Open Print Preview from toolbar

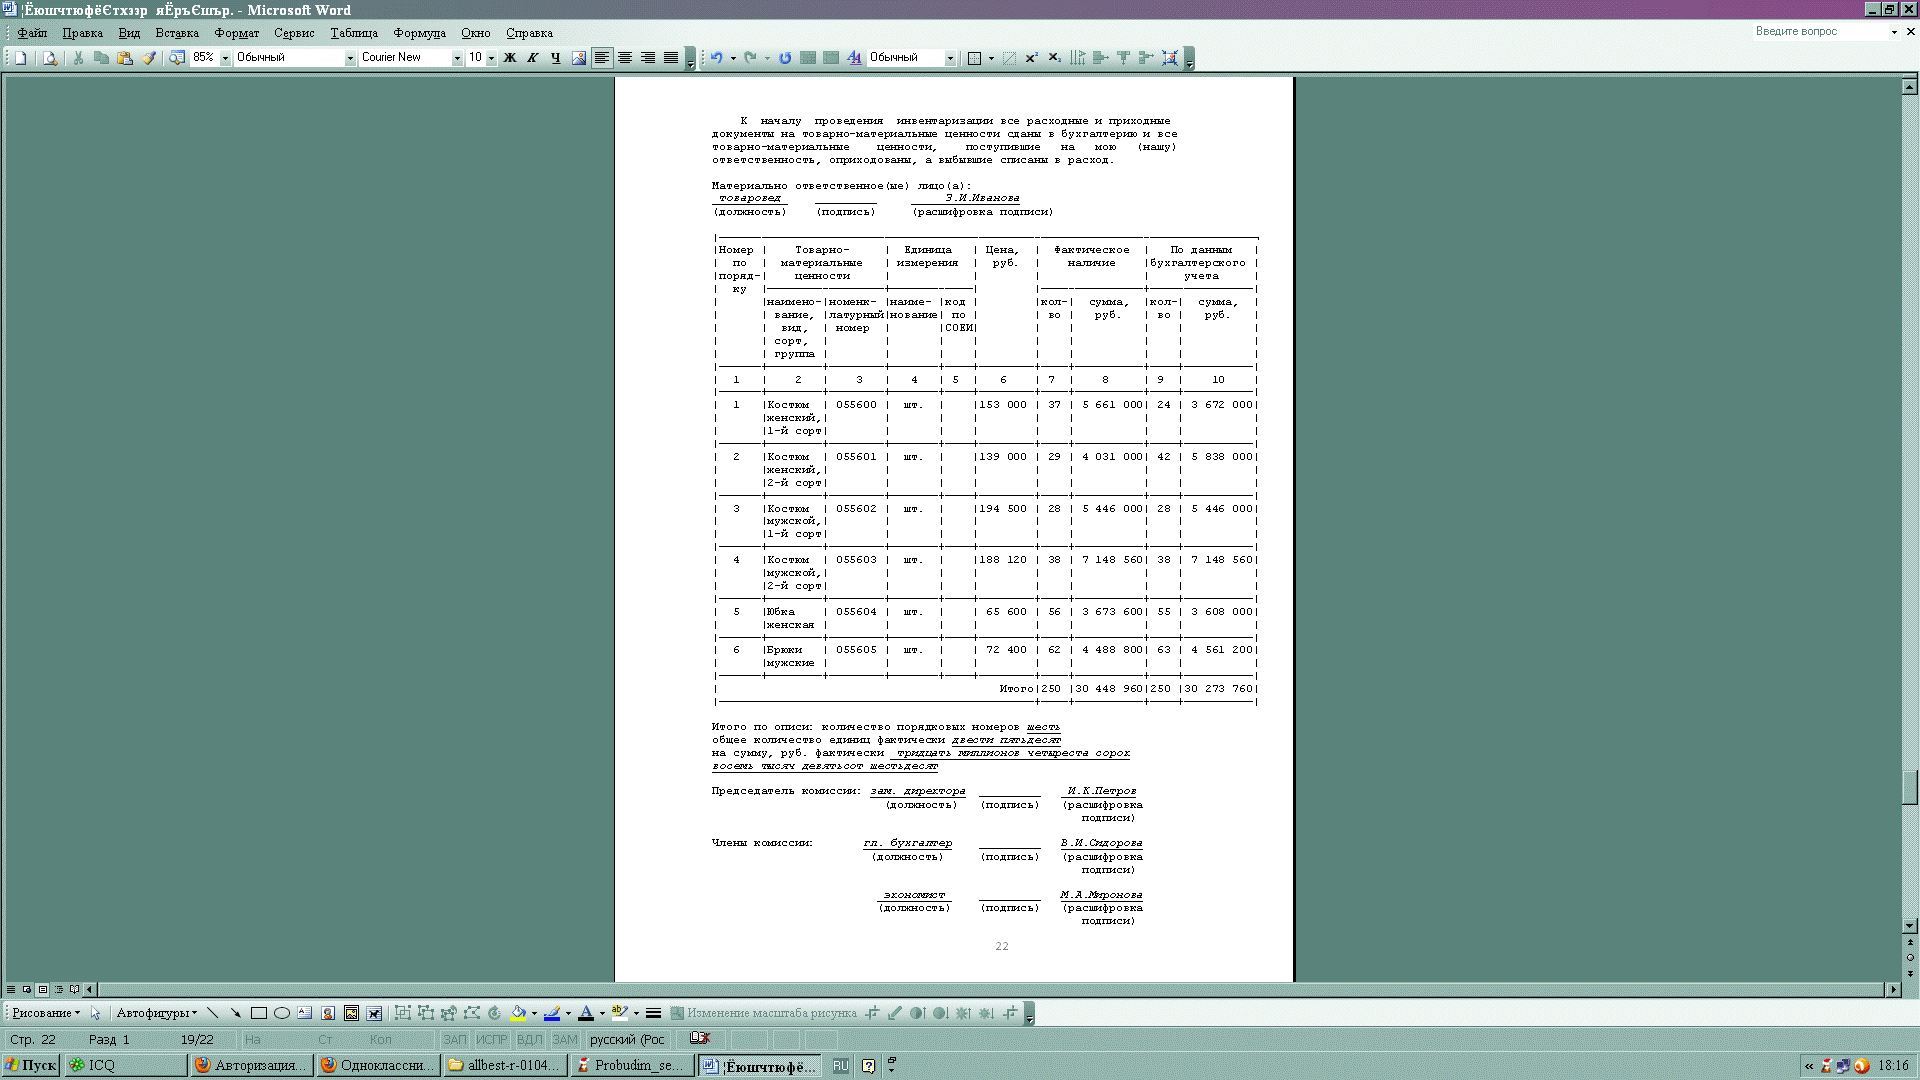(50, 58)
